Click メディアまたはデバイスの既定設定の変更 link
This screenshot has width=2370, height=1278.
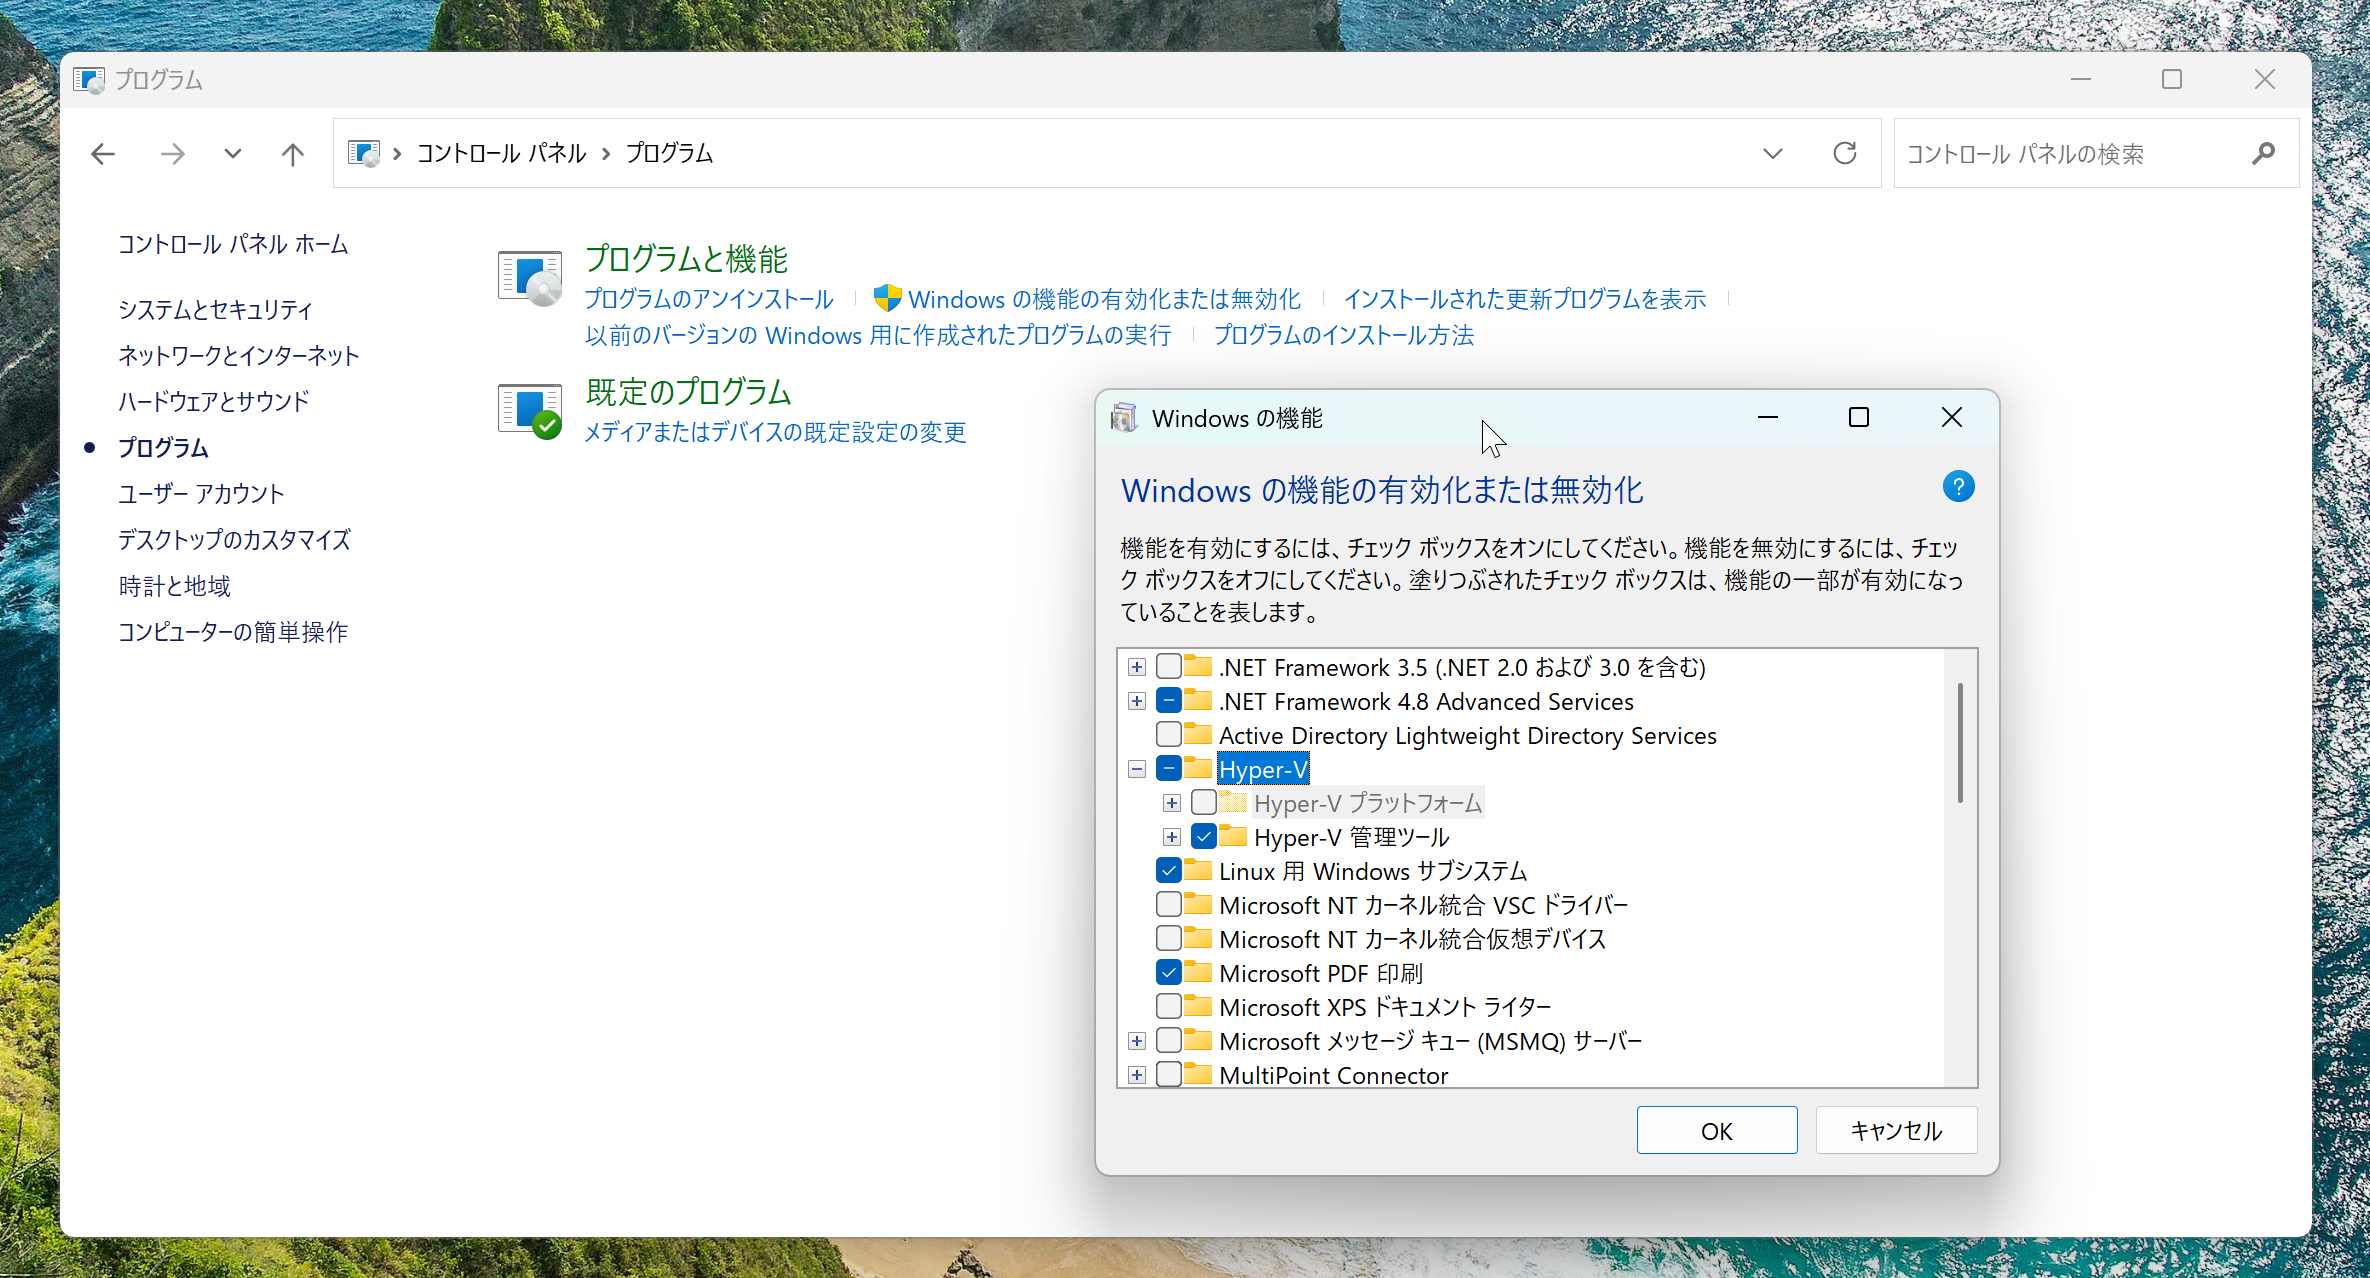click(x=775, y=432)
